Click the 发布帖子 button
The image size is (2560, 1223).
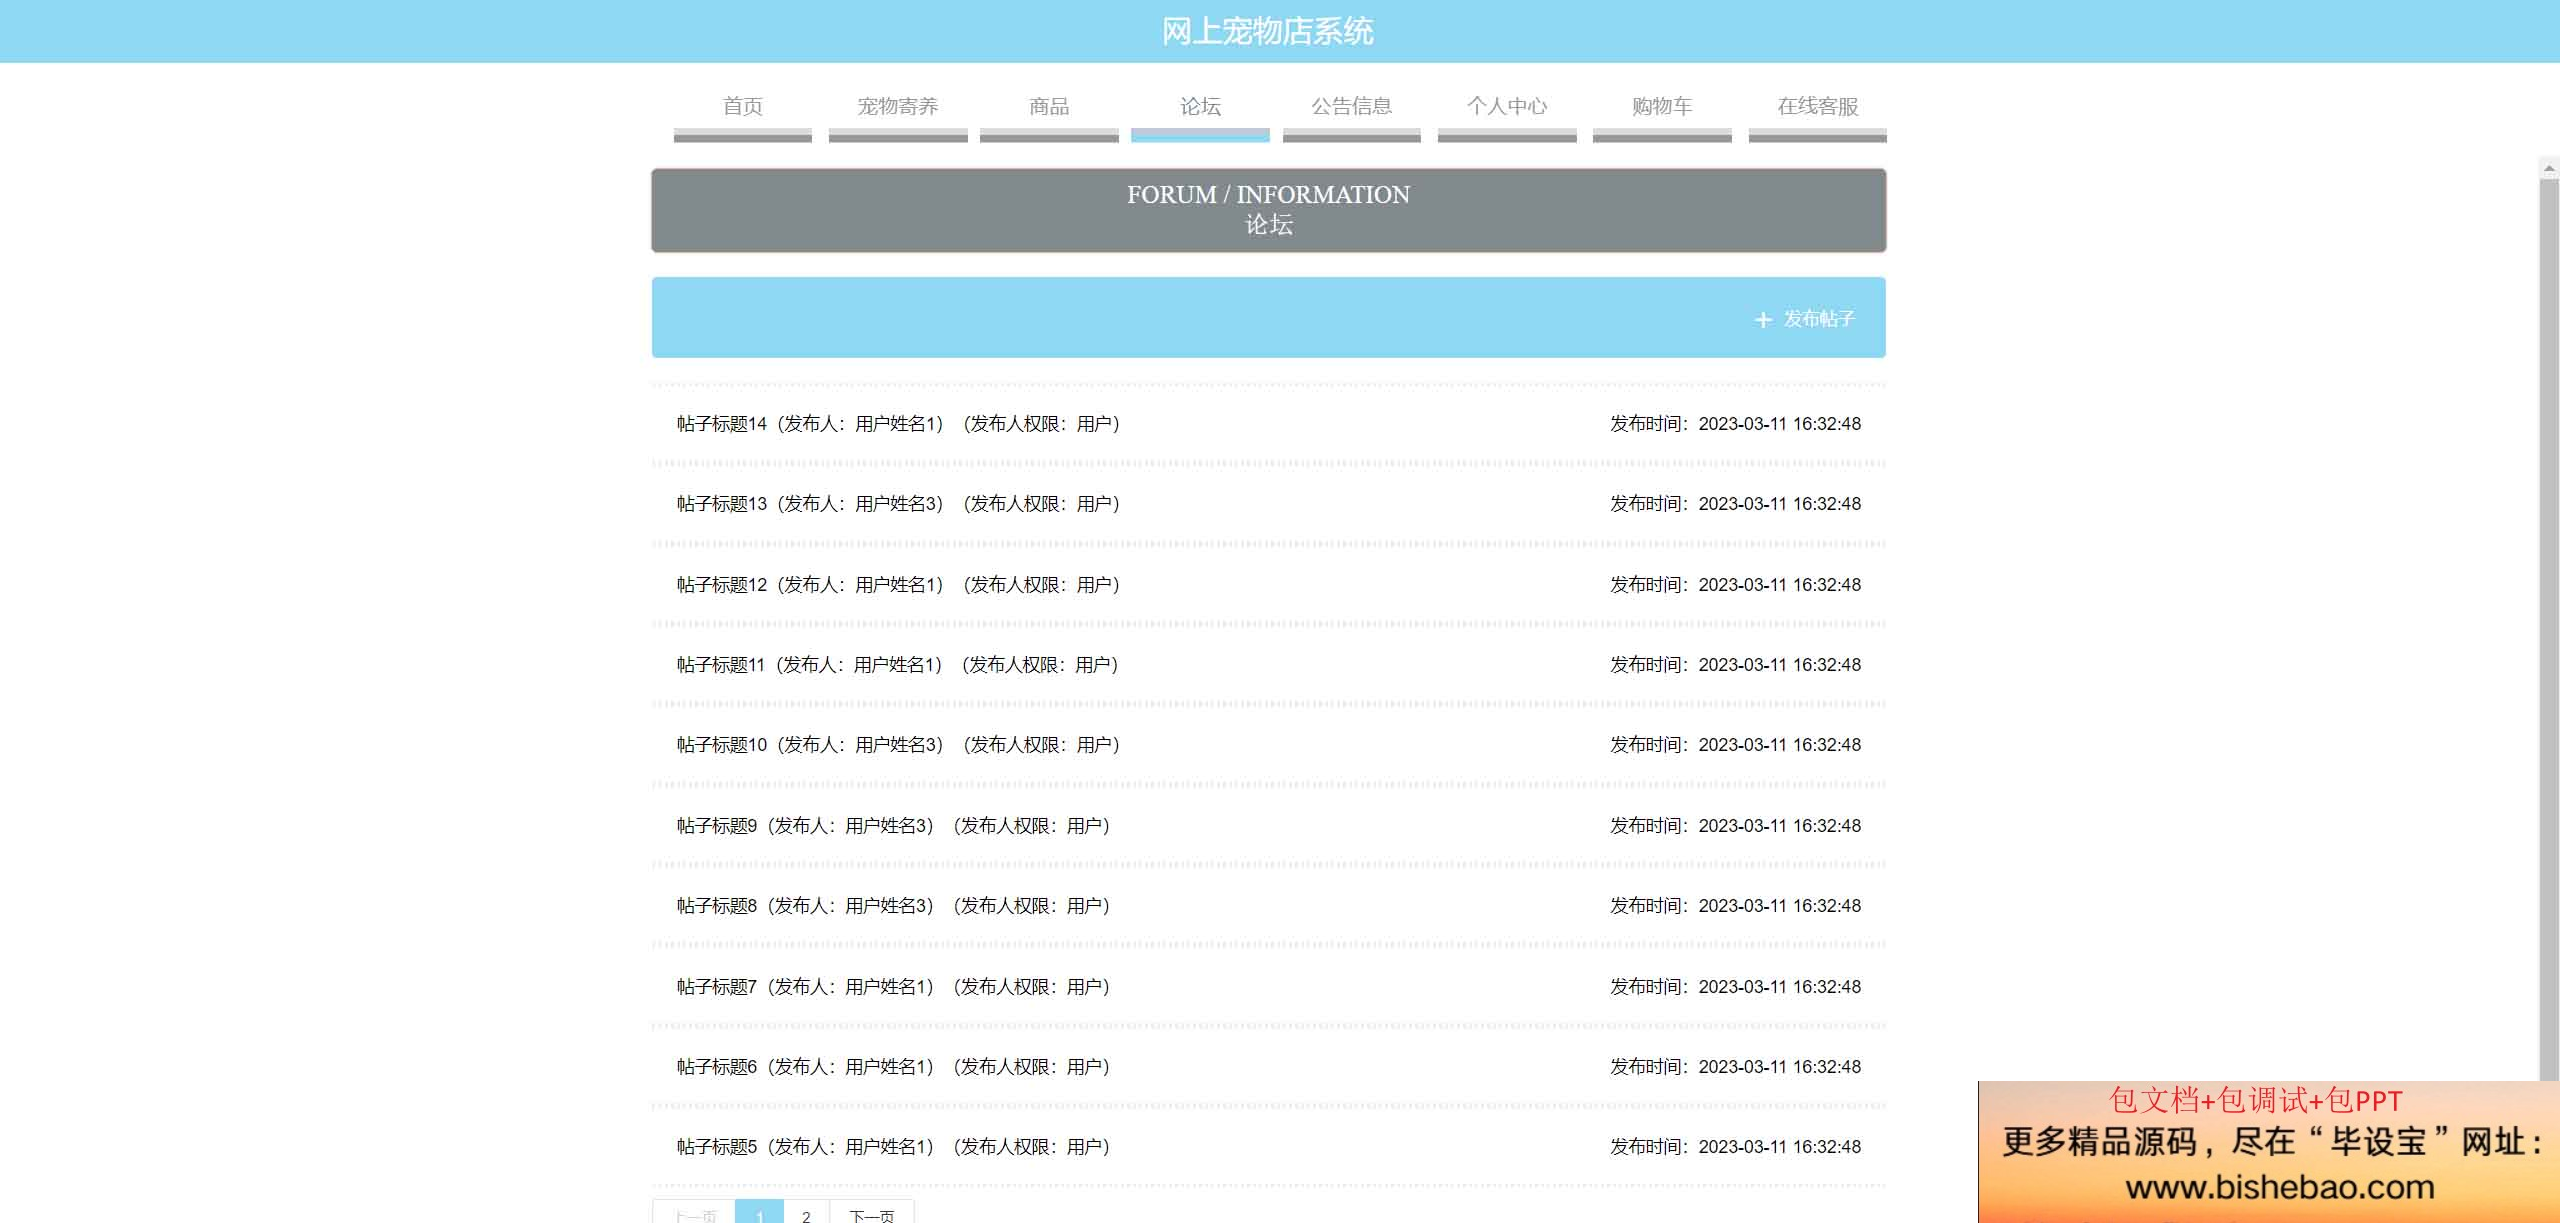[1818, 319]
